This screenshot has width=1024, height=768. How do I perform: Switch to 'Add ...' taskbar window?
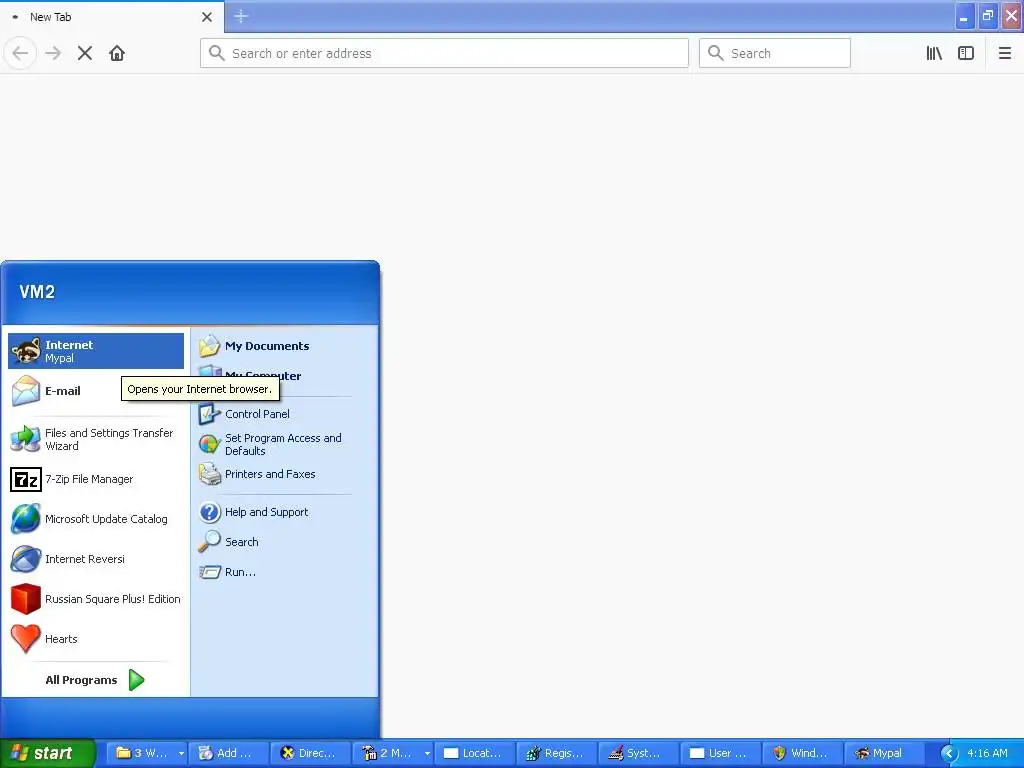[x=229, y=753]
